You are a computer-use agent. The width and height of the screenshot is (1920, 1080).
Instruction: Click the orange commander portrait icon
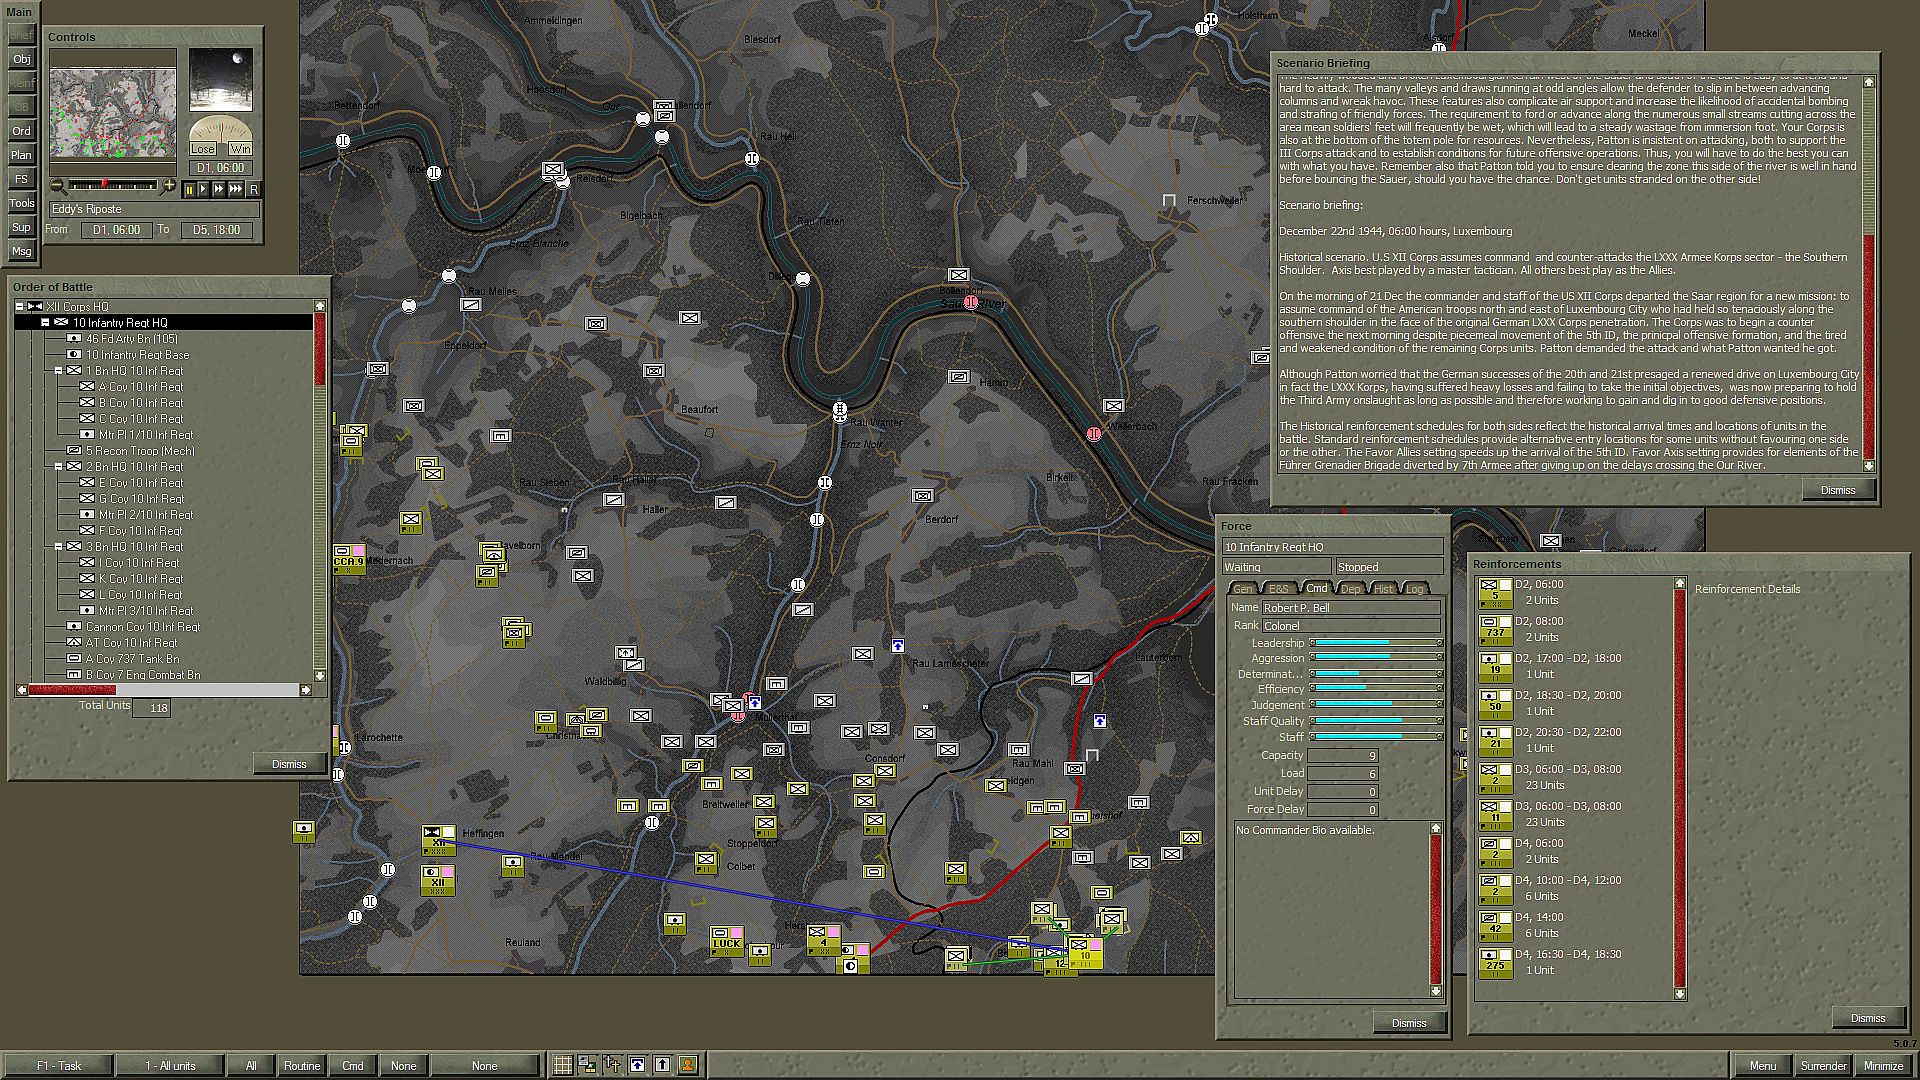tap(687, 1065)
